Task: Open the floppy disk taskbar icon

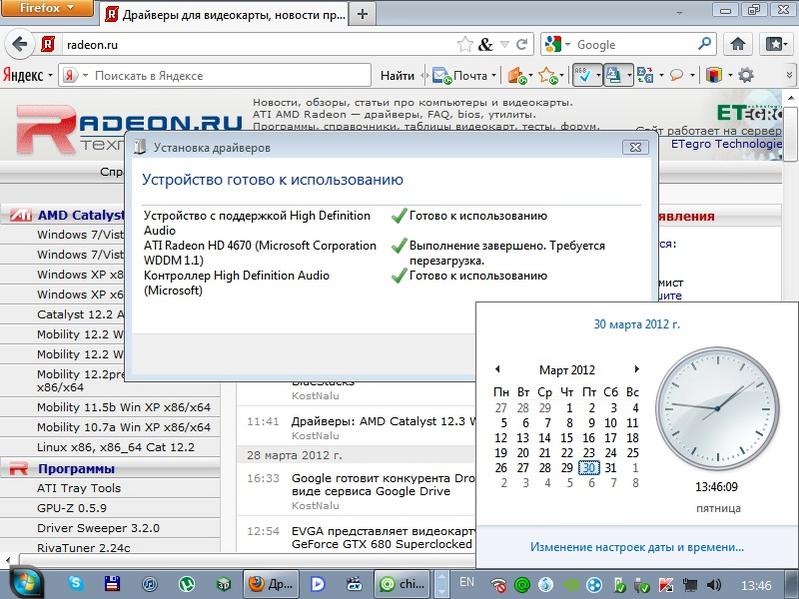Action: (112, 584)
